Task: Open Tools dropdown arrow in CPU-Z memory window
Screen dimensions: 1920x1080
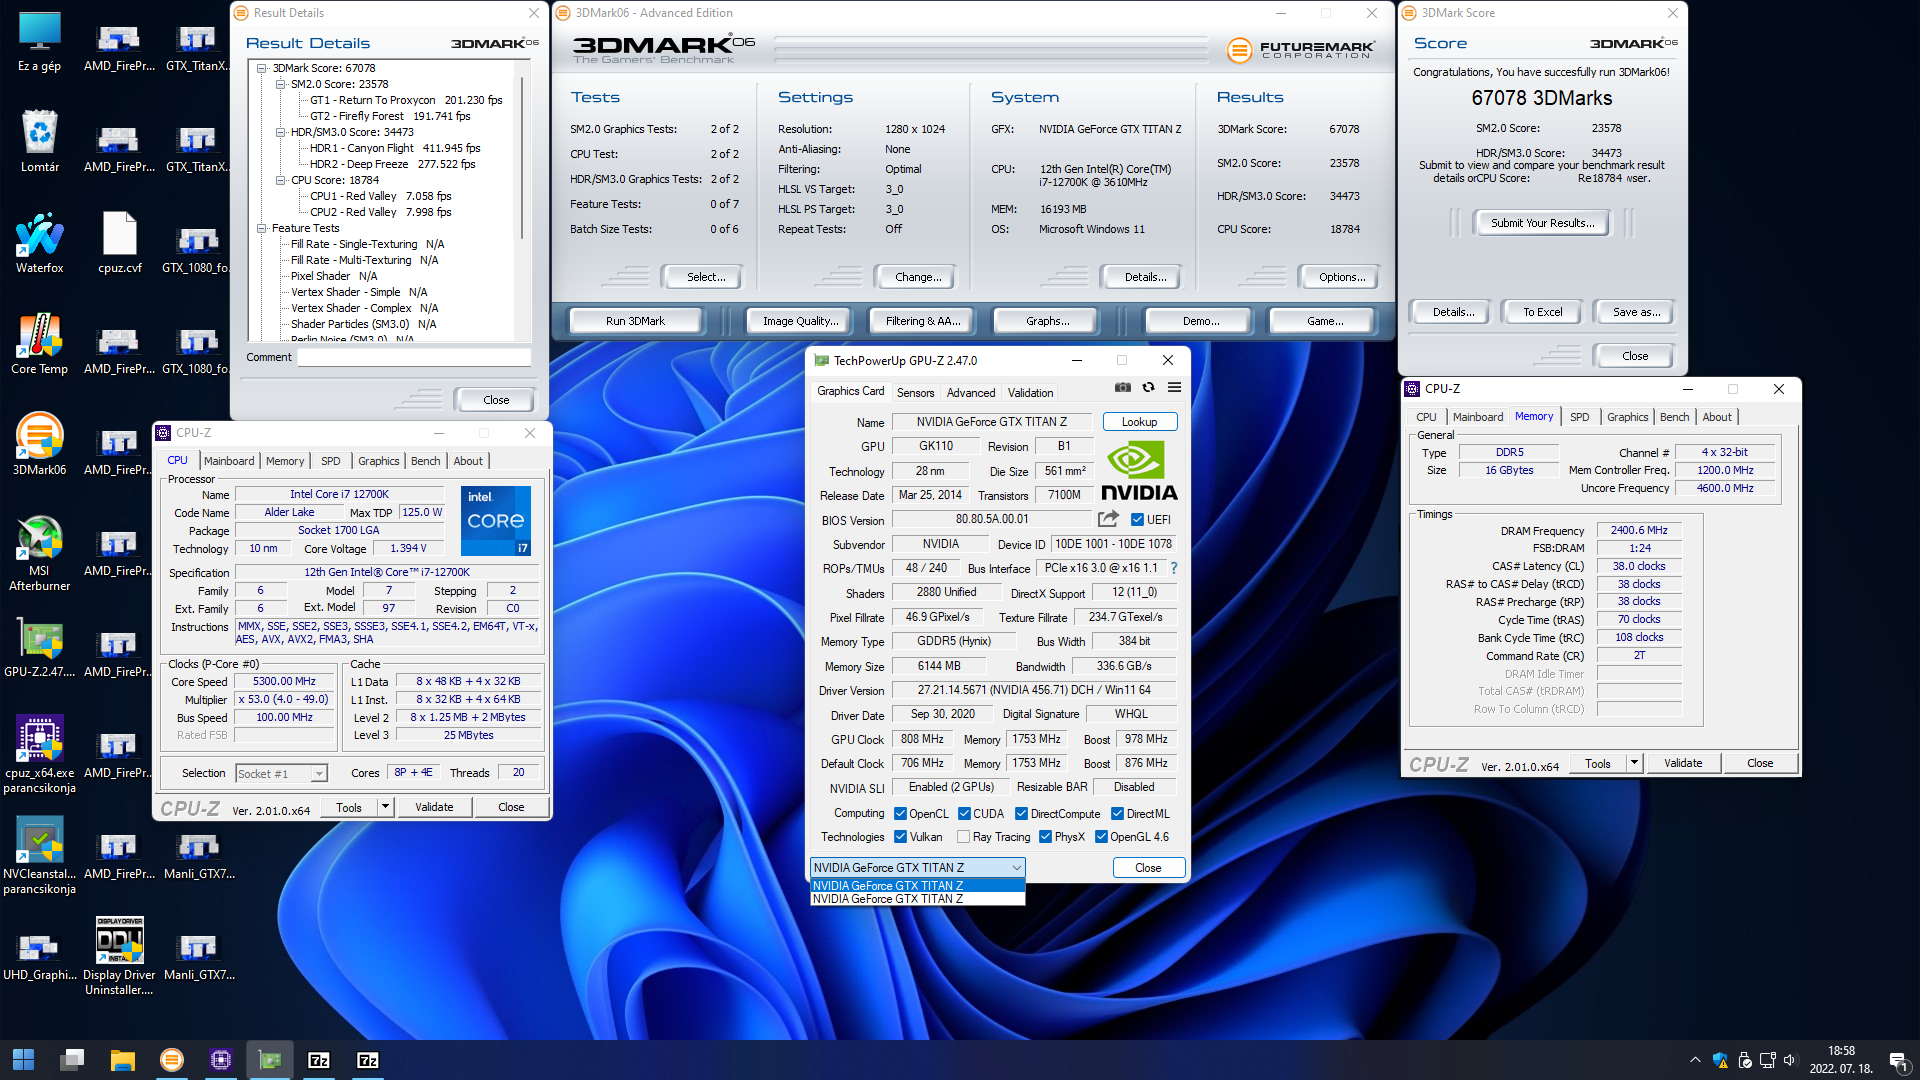Action: pos(1634,763)
